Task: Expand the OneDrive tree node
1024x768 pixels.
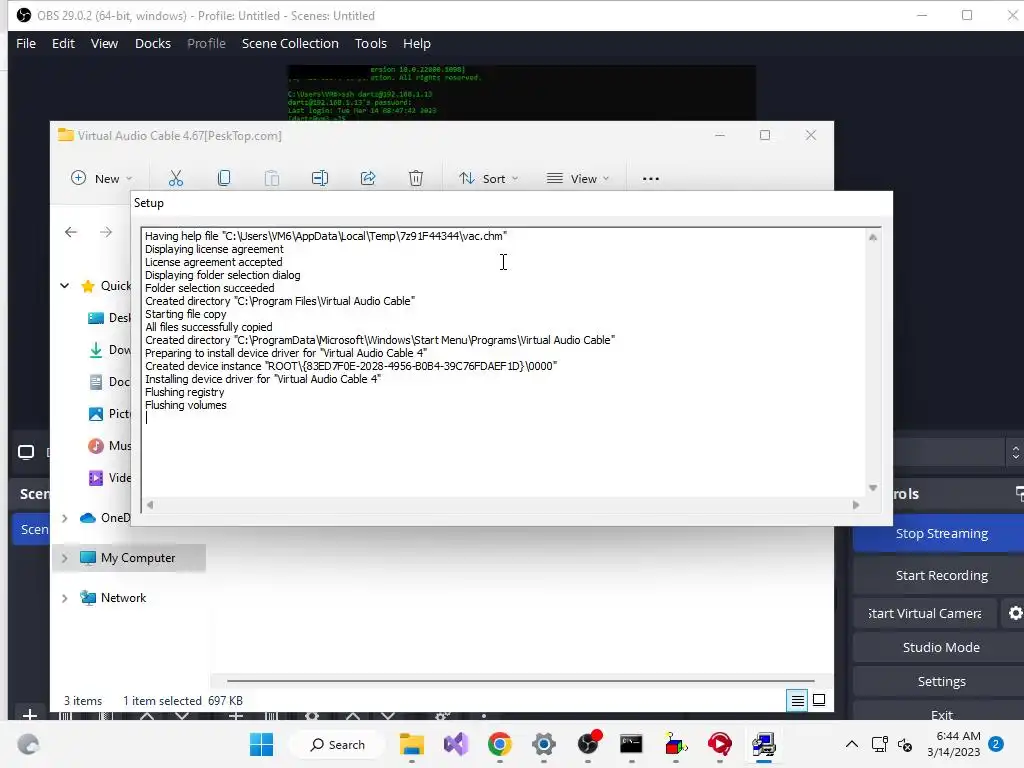Action: tap(65, 518)
